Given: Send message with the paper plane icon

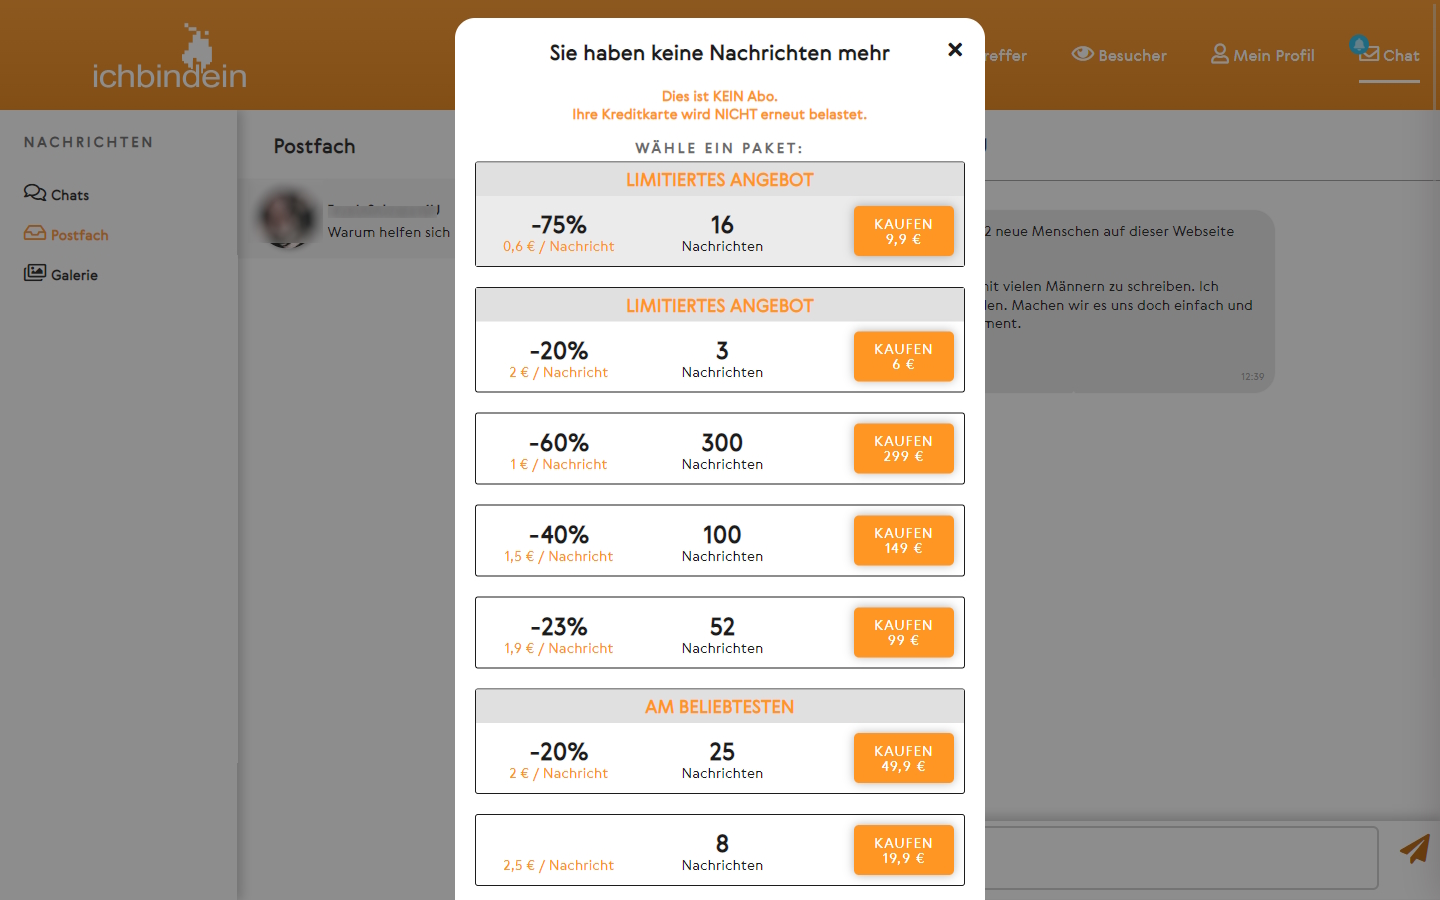Looking at the screenshot, I should tap(1414, 849).
